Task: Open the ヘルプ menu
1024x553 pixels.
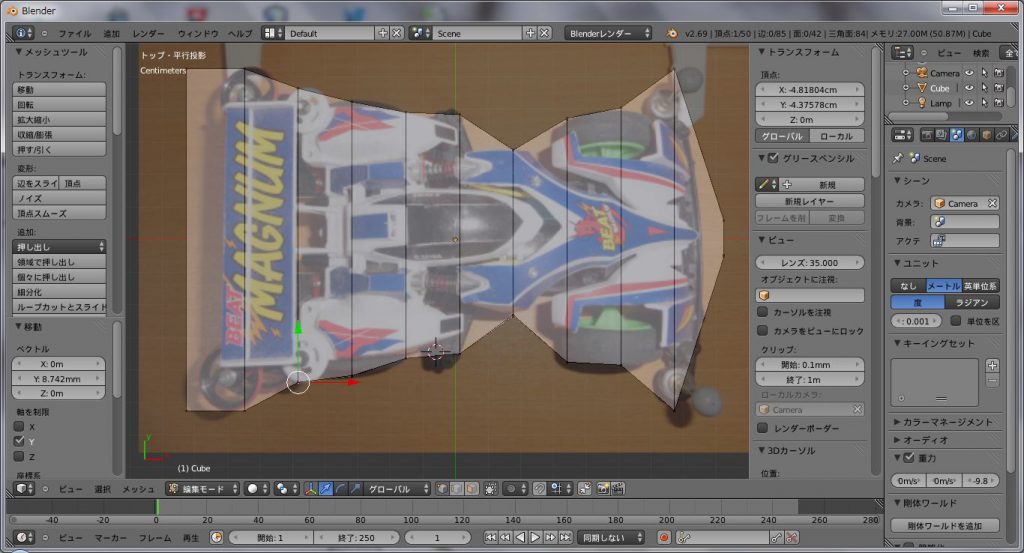Action: point(240,33)
